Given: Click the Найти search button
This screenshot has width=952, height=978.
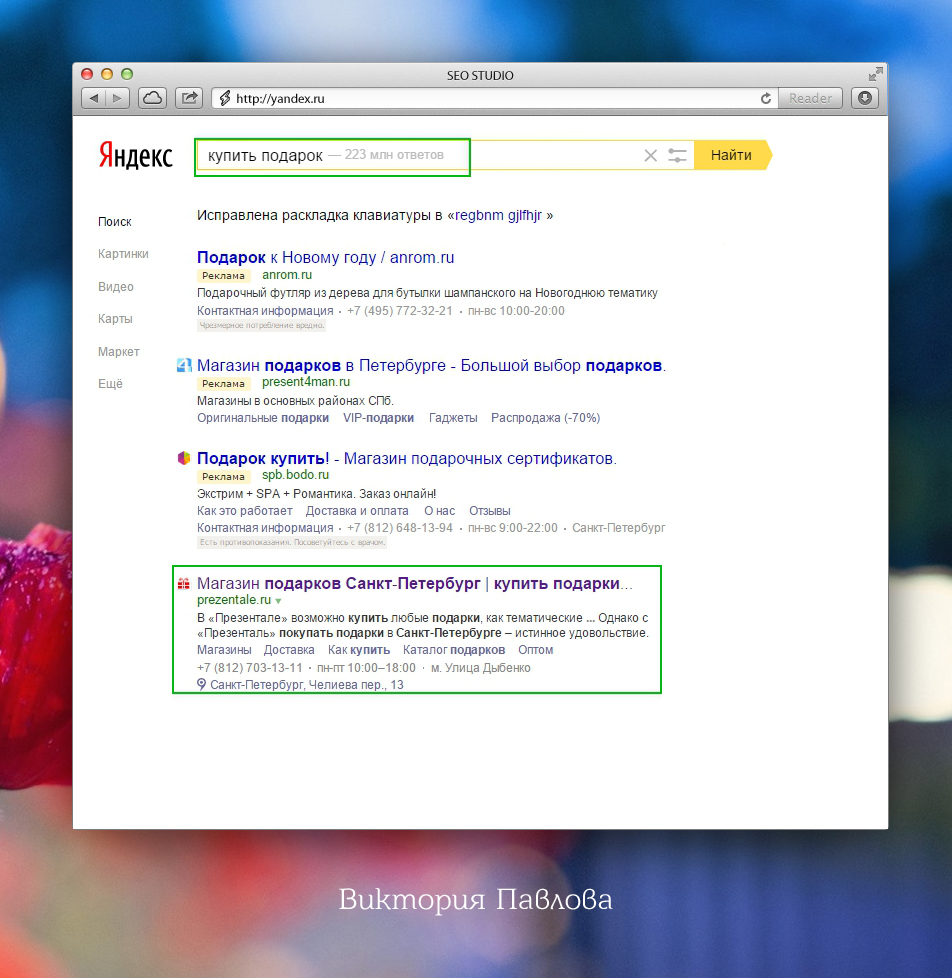Looking at the screenshot, I should (x=732, y=155).
